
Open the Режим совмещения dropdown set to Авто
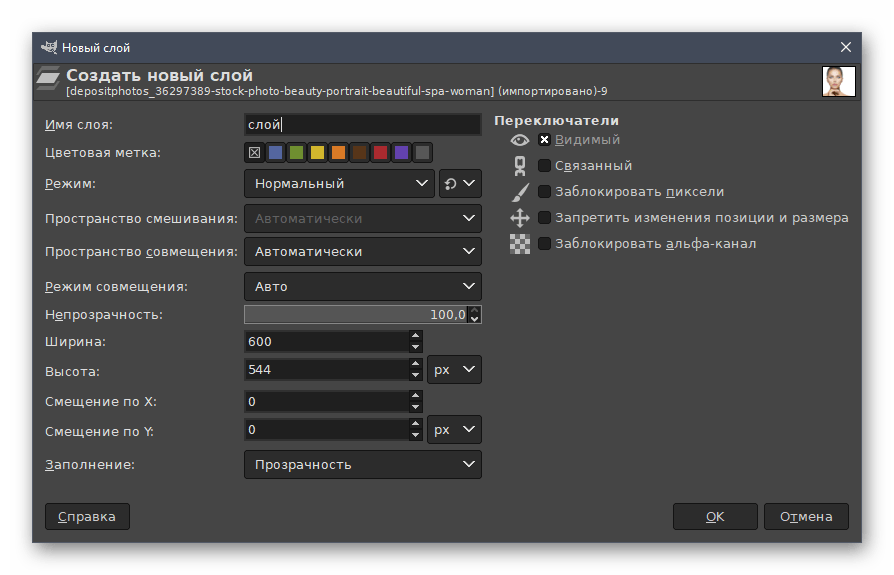tap(362, 286)
